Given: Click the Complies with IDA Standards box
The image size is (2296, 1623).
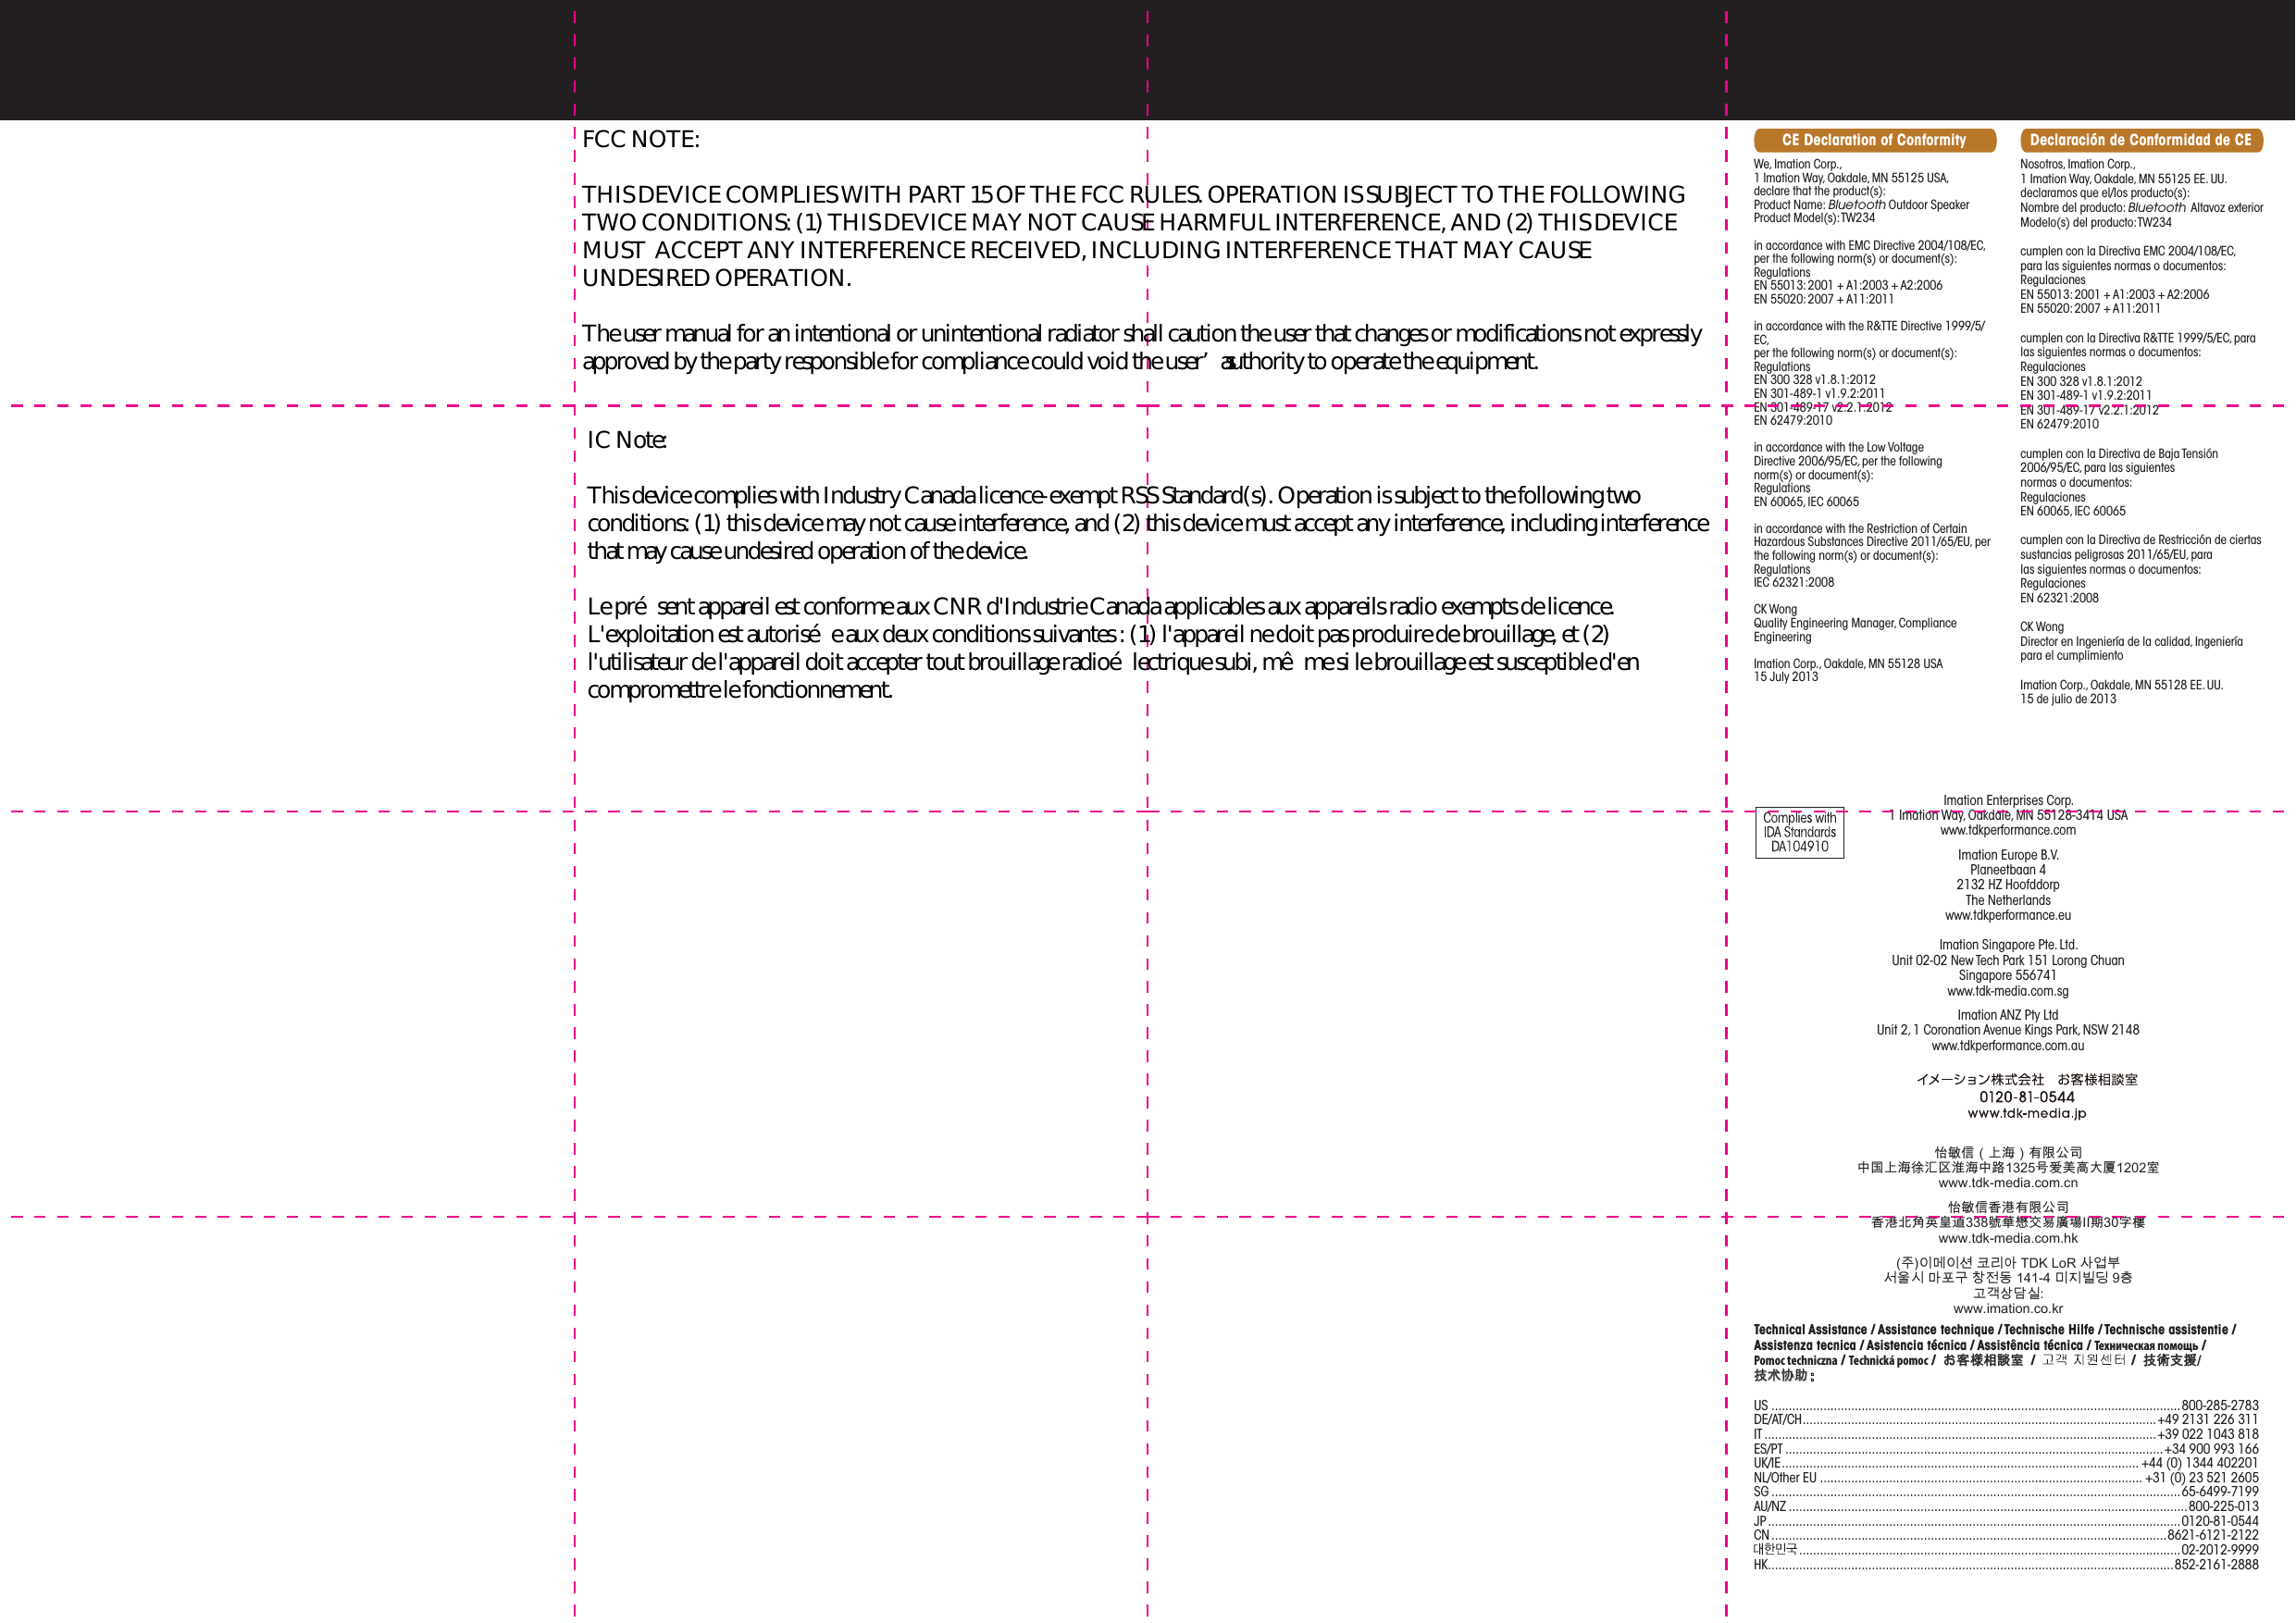Looking at the screenshot, I should pyautogui.click(x=1799, y=832).
